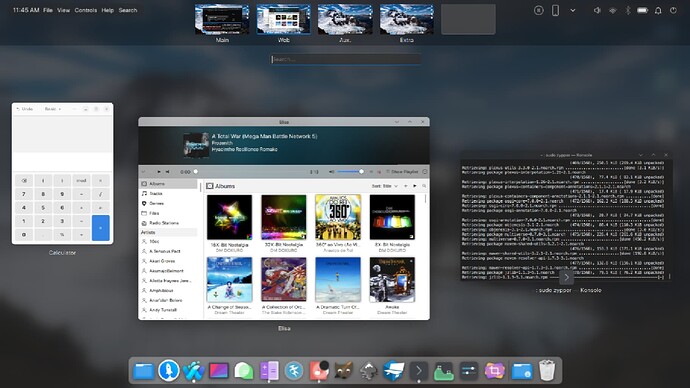Select artist 10cc in Elisa's sidebar
The height and width of the screenshot is (388, 690).
pos(169,242)
